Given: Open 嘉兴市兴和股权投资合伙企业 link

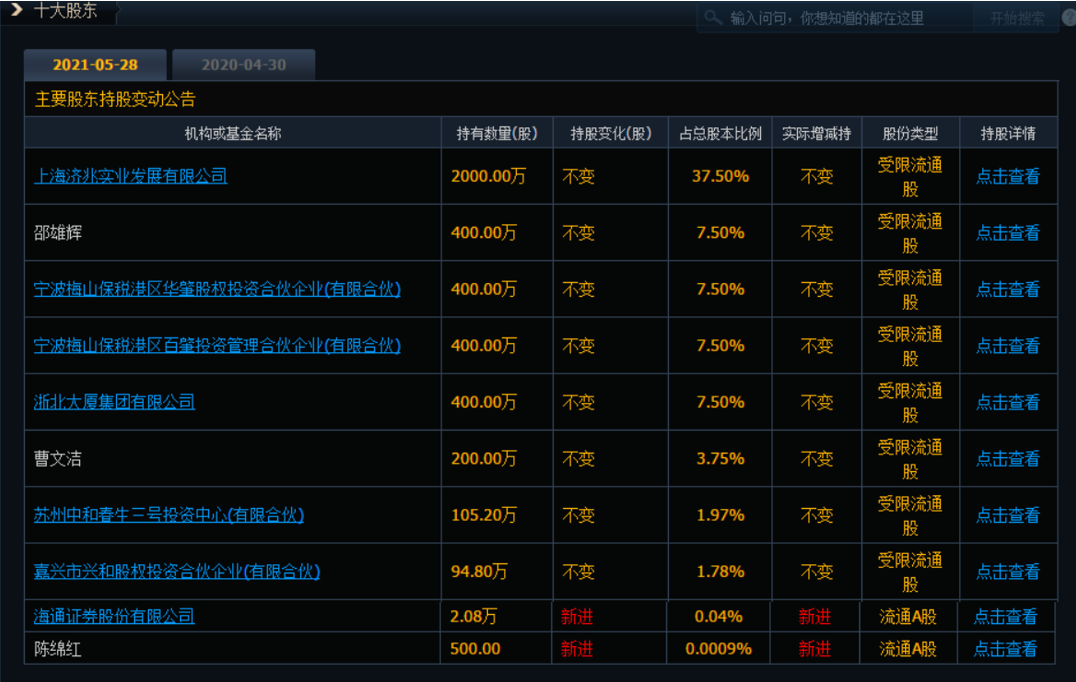Looking at the screenshot, I should pos(174,572).
